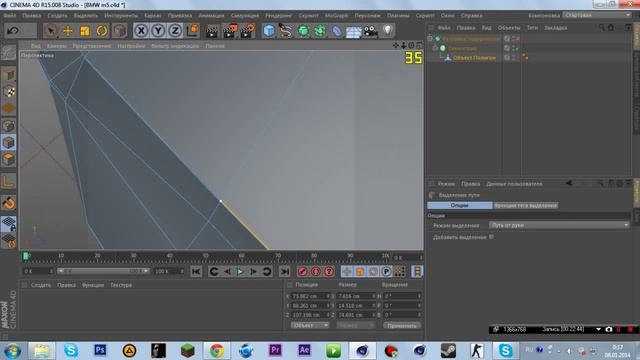Select the Объект Полигон tree item
Viewport: 640px width, 360px height.
[474, 58]
